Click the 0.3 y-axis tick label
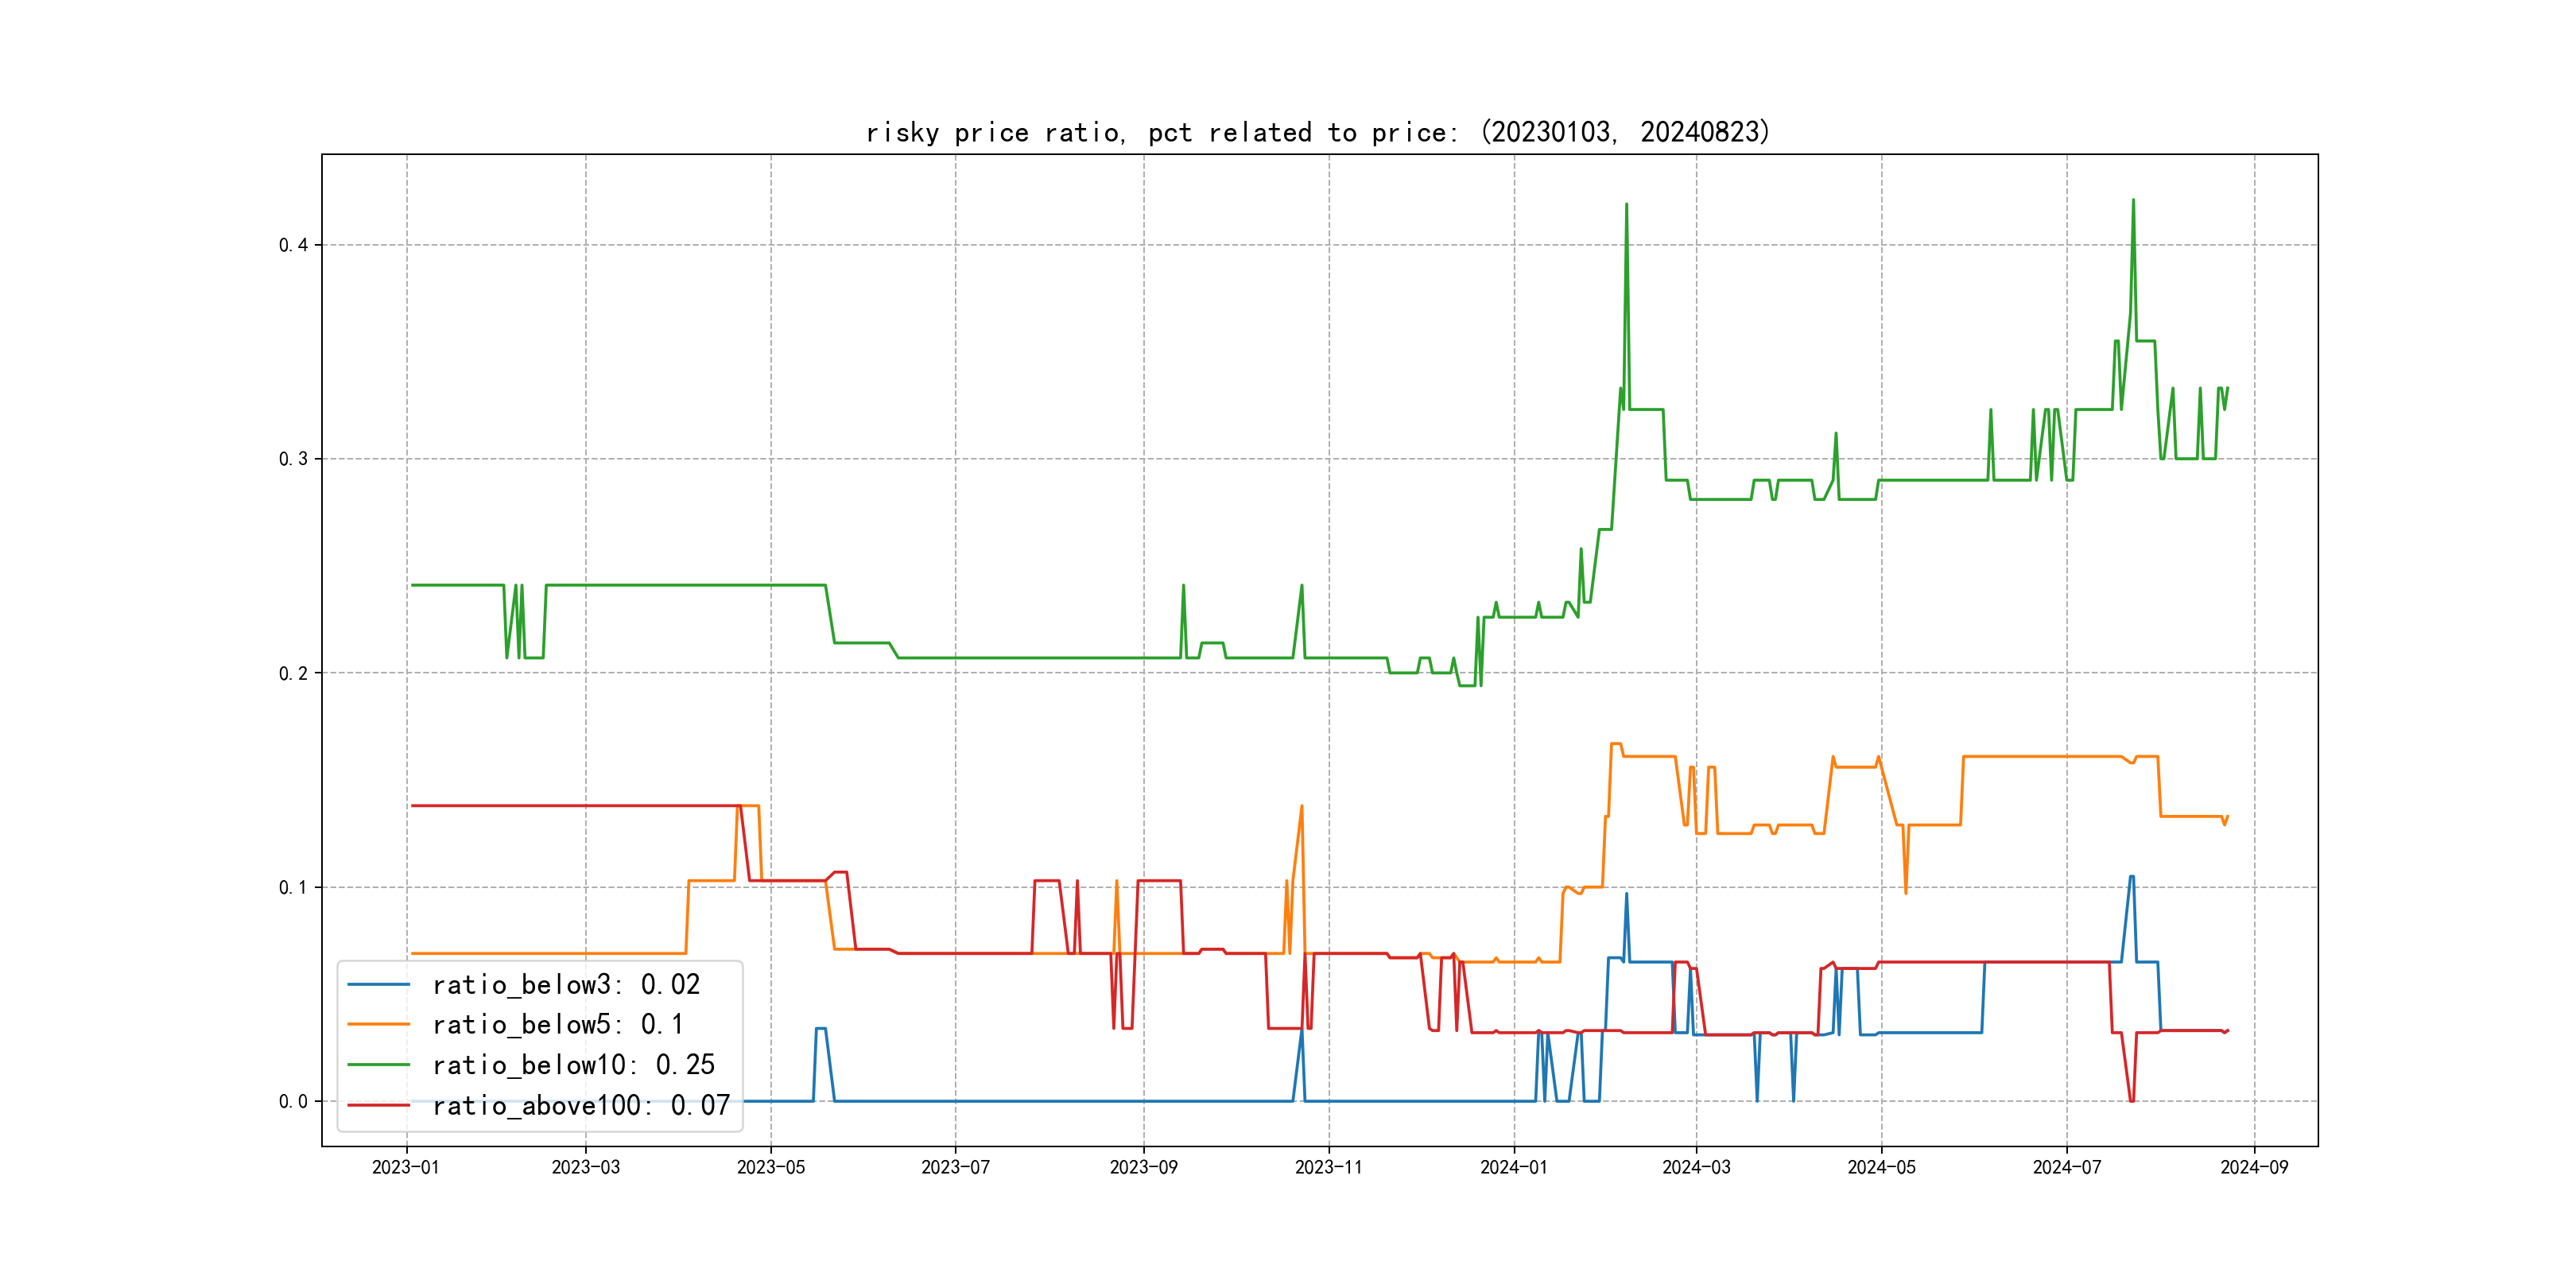Viewport: 2576px width, 1288px height. 293,459
